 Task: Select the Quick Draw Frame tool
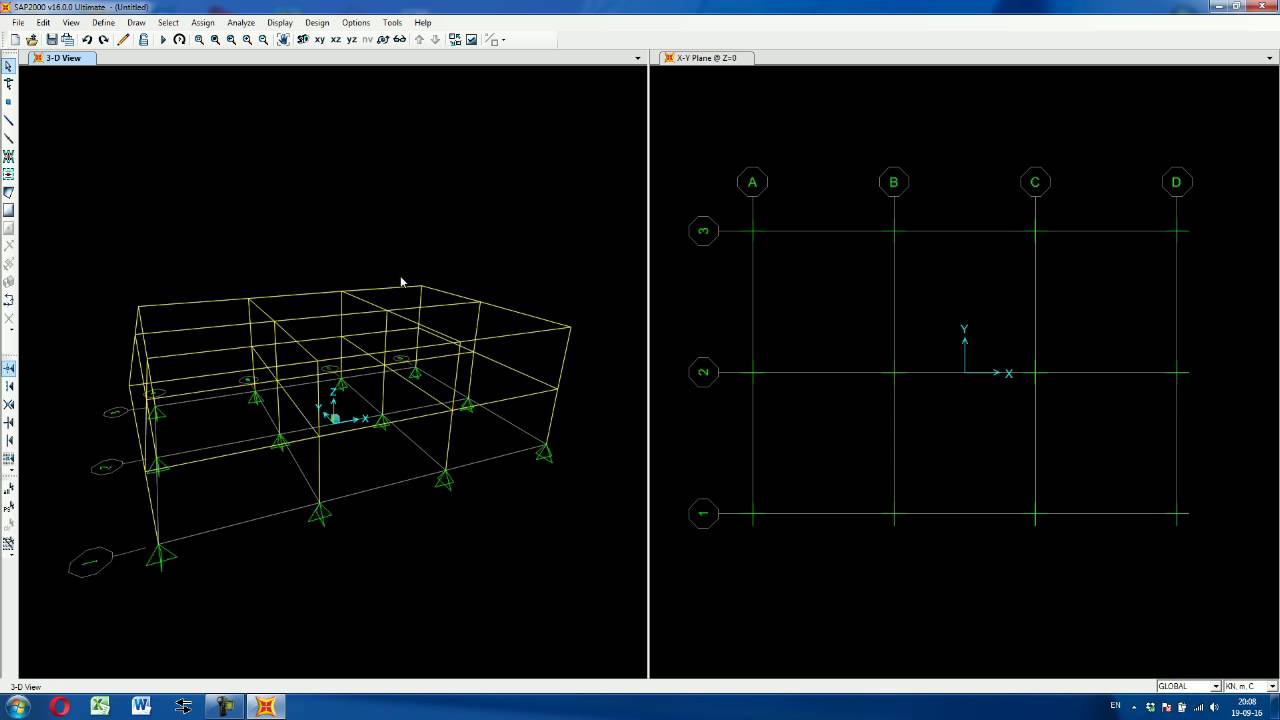pos(9,138)
